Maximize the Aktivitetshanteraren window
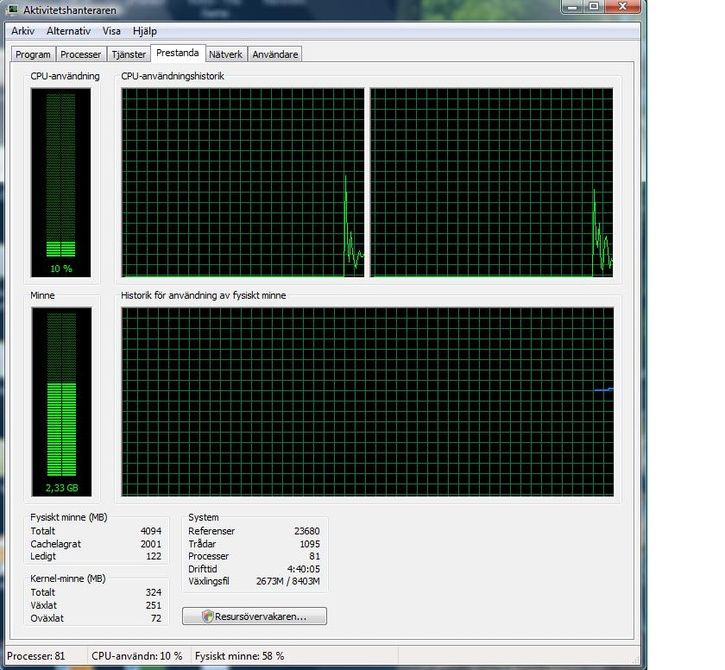Screen dimensions: 725x670 [593, 7]
